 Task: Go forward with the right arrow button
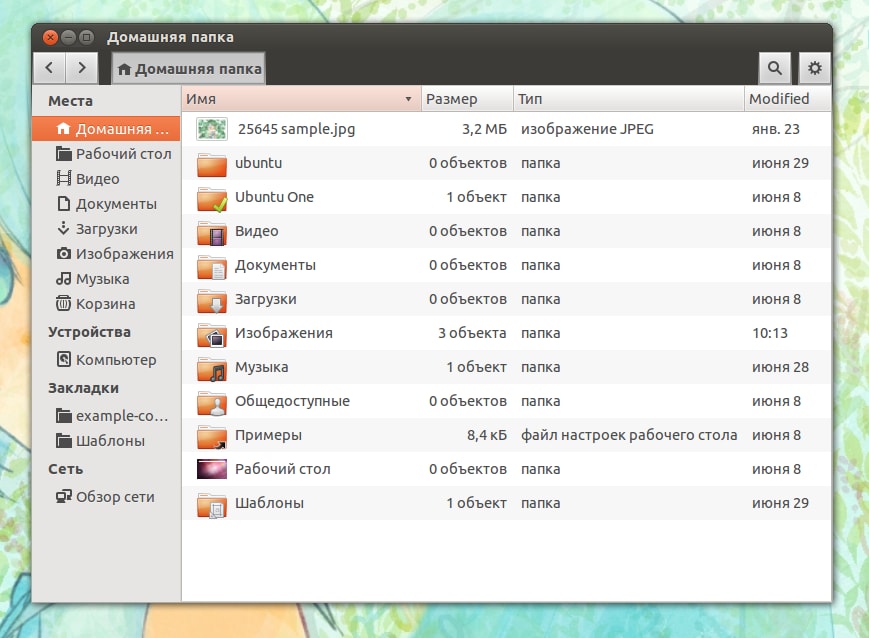click(x=82, y=68)
